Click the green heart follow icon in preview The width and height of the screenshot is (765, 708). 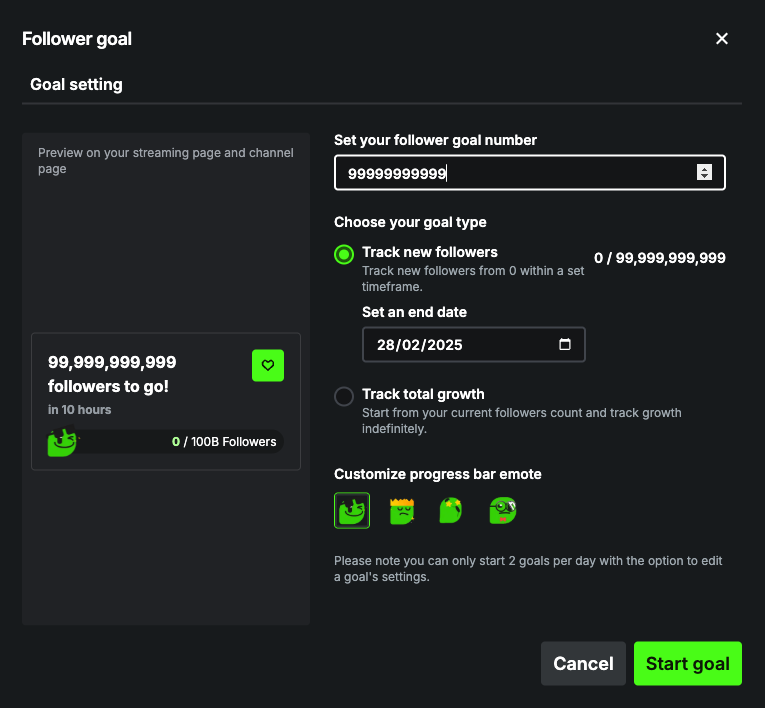[x=268, y=365]
